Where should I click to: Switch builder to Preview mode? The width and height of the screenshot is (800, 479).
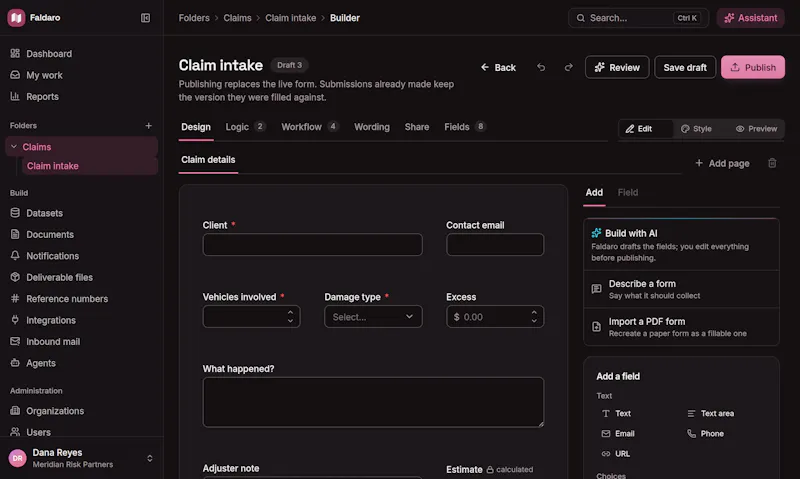756,129
